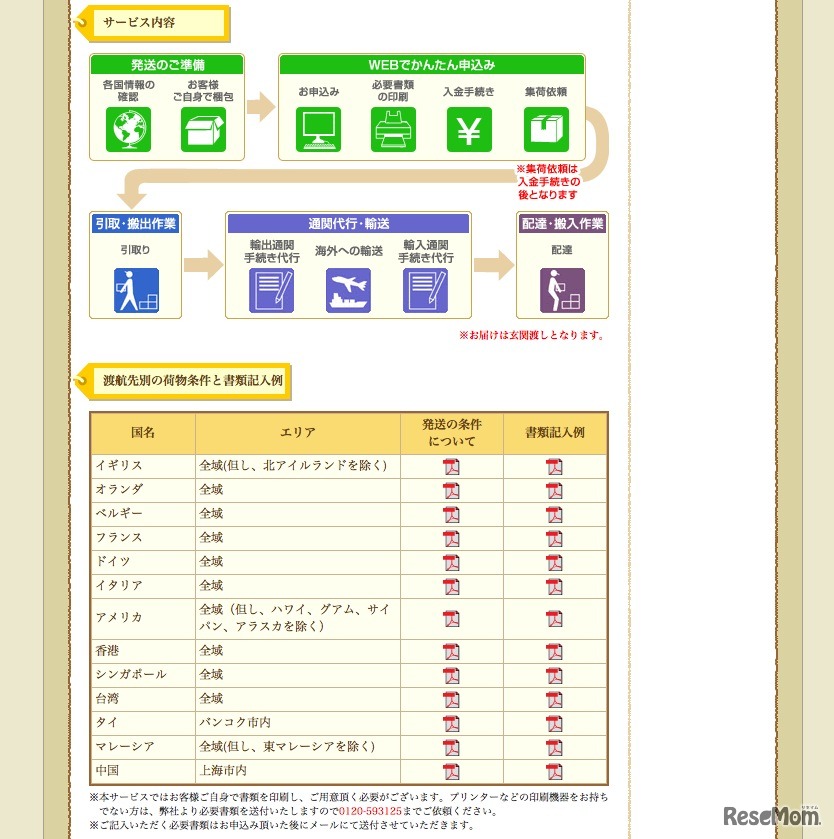Click the printer icon under 必要書類の印刷
The image size is (834, 839).
pyautogui.click(x=393, y=129)
